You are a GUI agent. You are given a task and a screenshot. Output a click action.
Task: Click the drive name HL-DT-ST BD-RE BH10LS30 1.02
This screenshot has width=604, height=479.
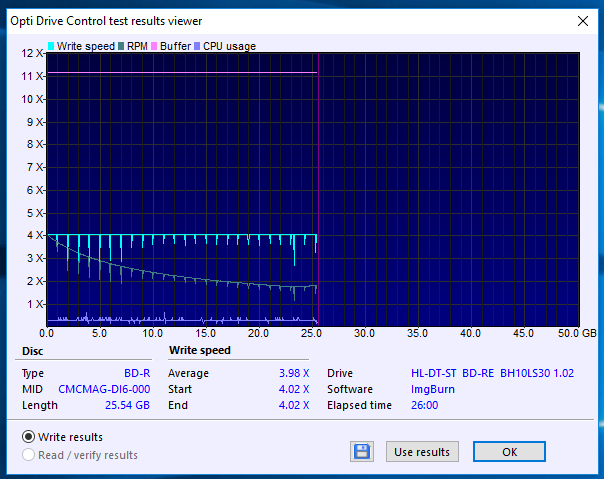point(492,373)
